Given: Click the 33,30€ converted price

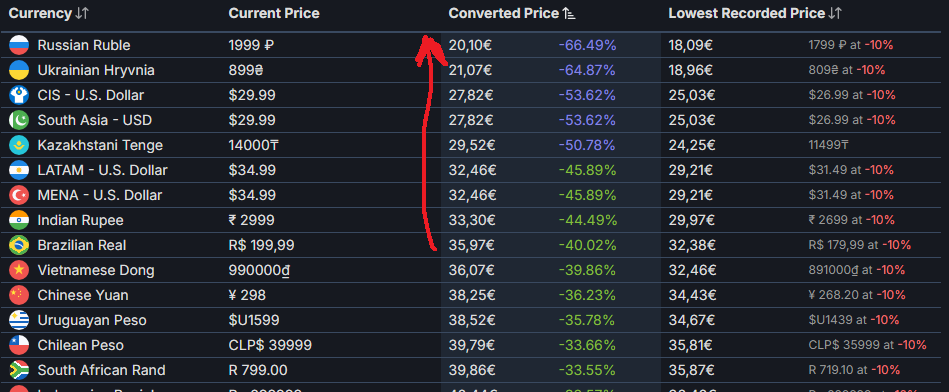Looking at the screenshot, I should tap(472, 220).
